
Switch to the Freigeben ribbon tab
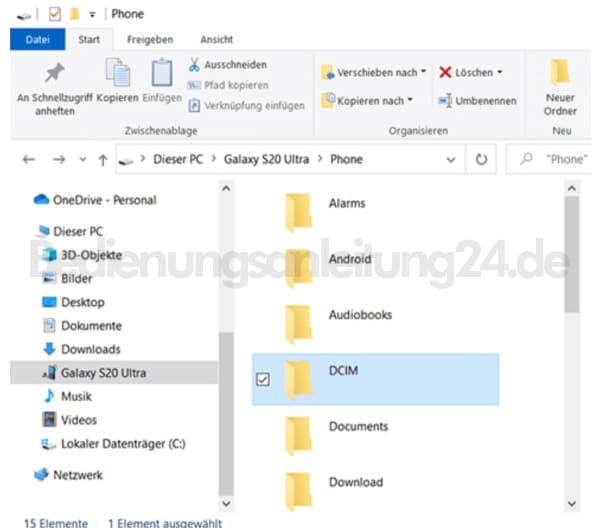pyautogui.click(x=150, y=39)
